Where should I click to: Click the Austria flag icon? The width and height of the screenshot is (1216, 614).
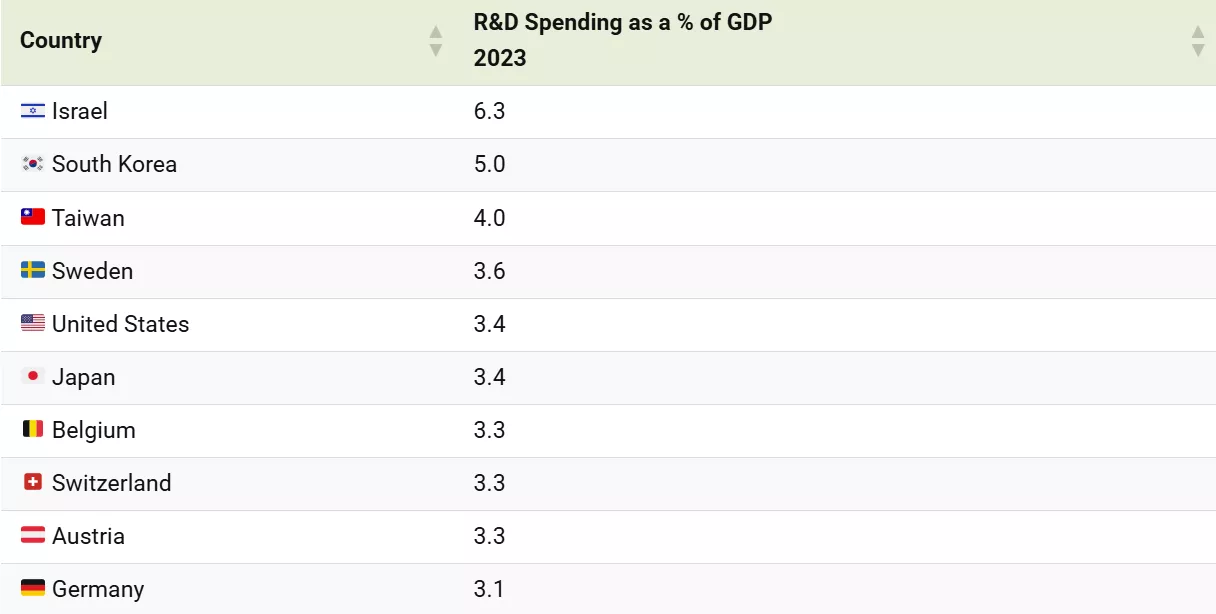(x=31, y=536)
